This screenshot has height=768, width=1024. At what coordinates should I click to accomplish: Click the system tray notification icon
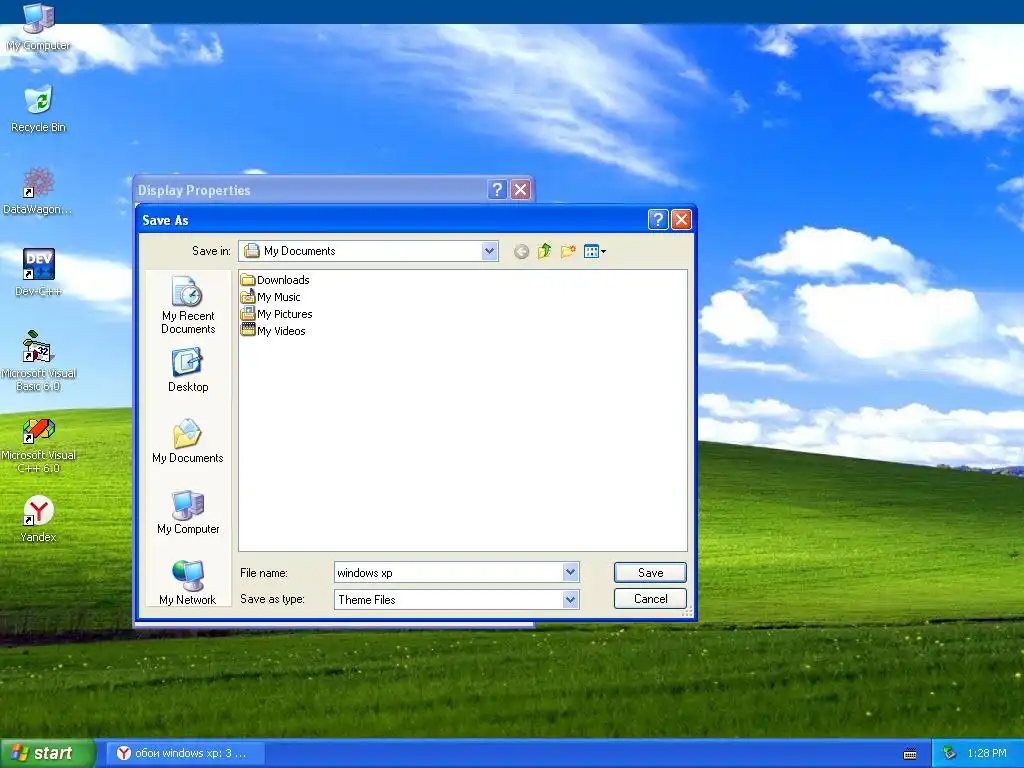tap(950, 753)
